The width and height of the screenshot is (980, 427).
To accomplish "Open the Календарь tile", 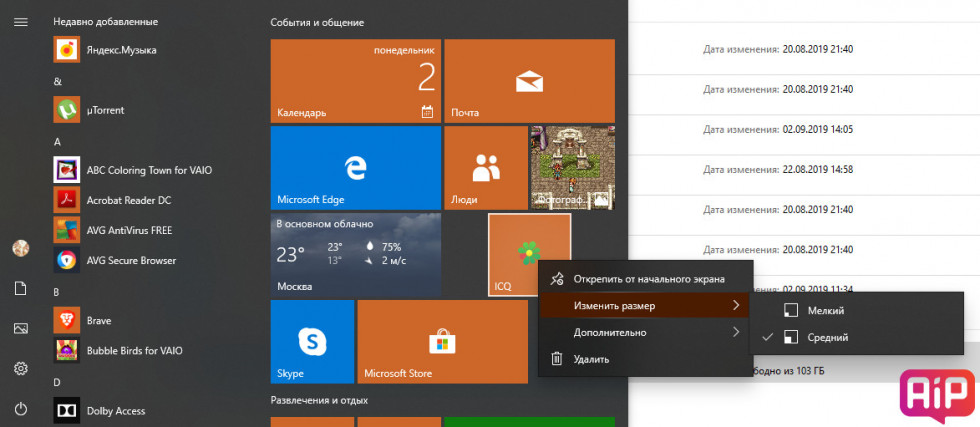I will click(356, 81).
